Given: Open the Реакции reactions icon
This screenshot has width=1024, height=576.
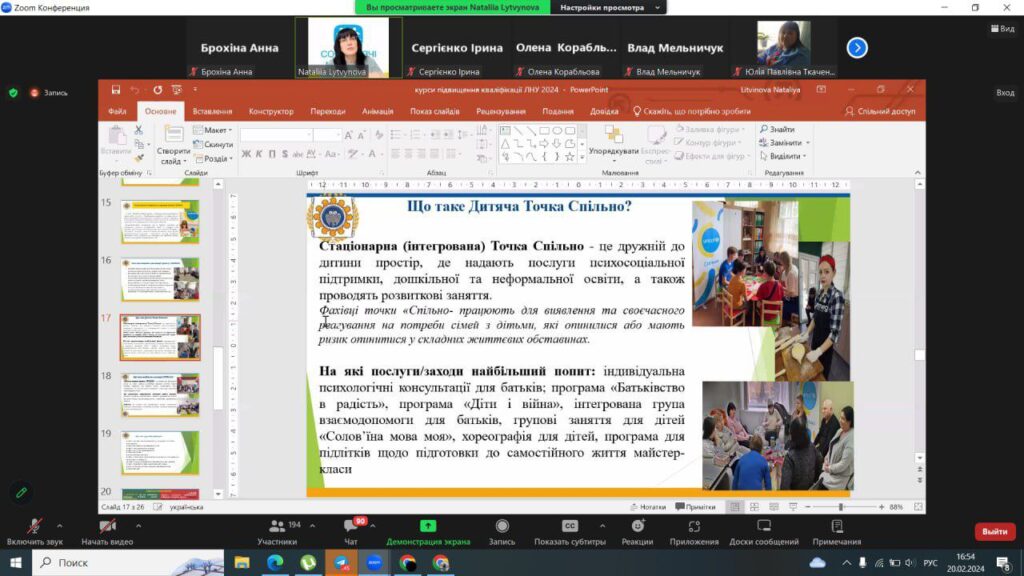Looking at the screenshot, I should tap(637, 527).
